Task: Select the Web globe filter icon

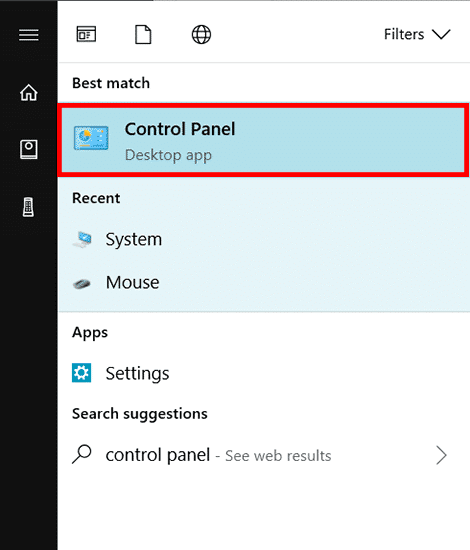Action: tap(201, 34)
